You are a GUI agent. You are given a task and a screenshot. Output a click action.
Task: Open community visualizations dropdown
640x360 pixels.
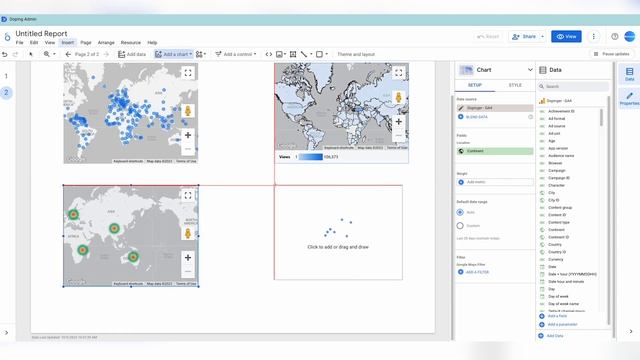pos(200,54)
